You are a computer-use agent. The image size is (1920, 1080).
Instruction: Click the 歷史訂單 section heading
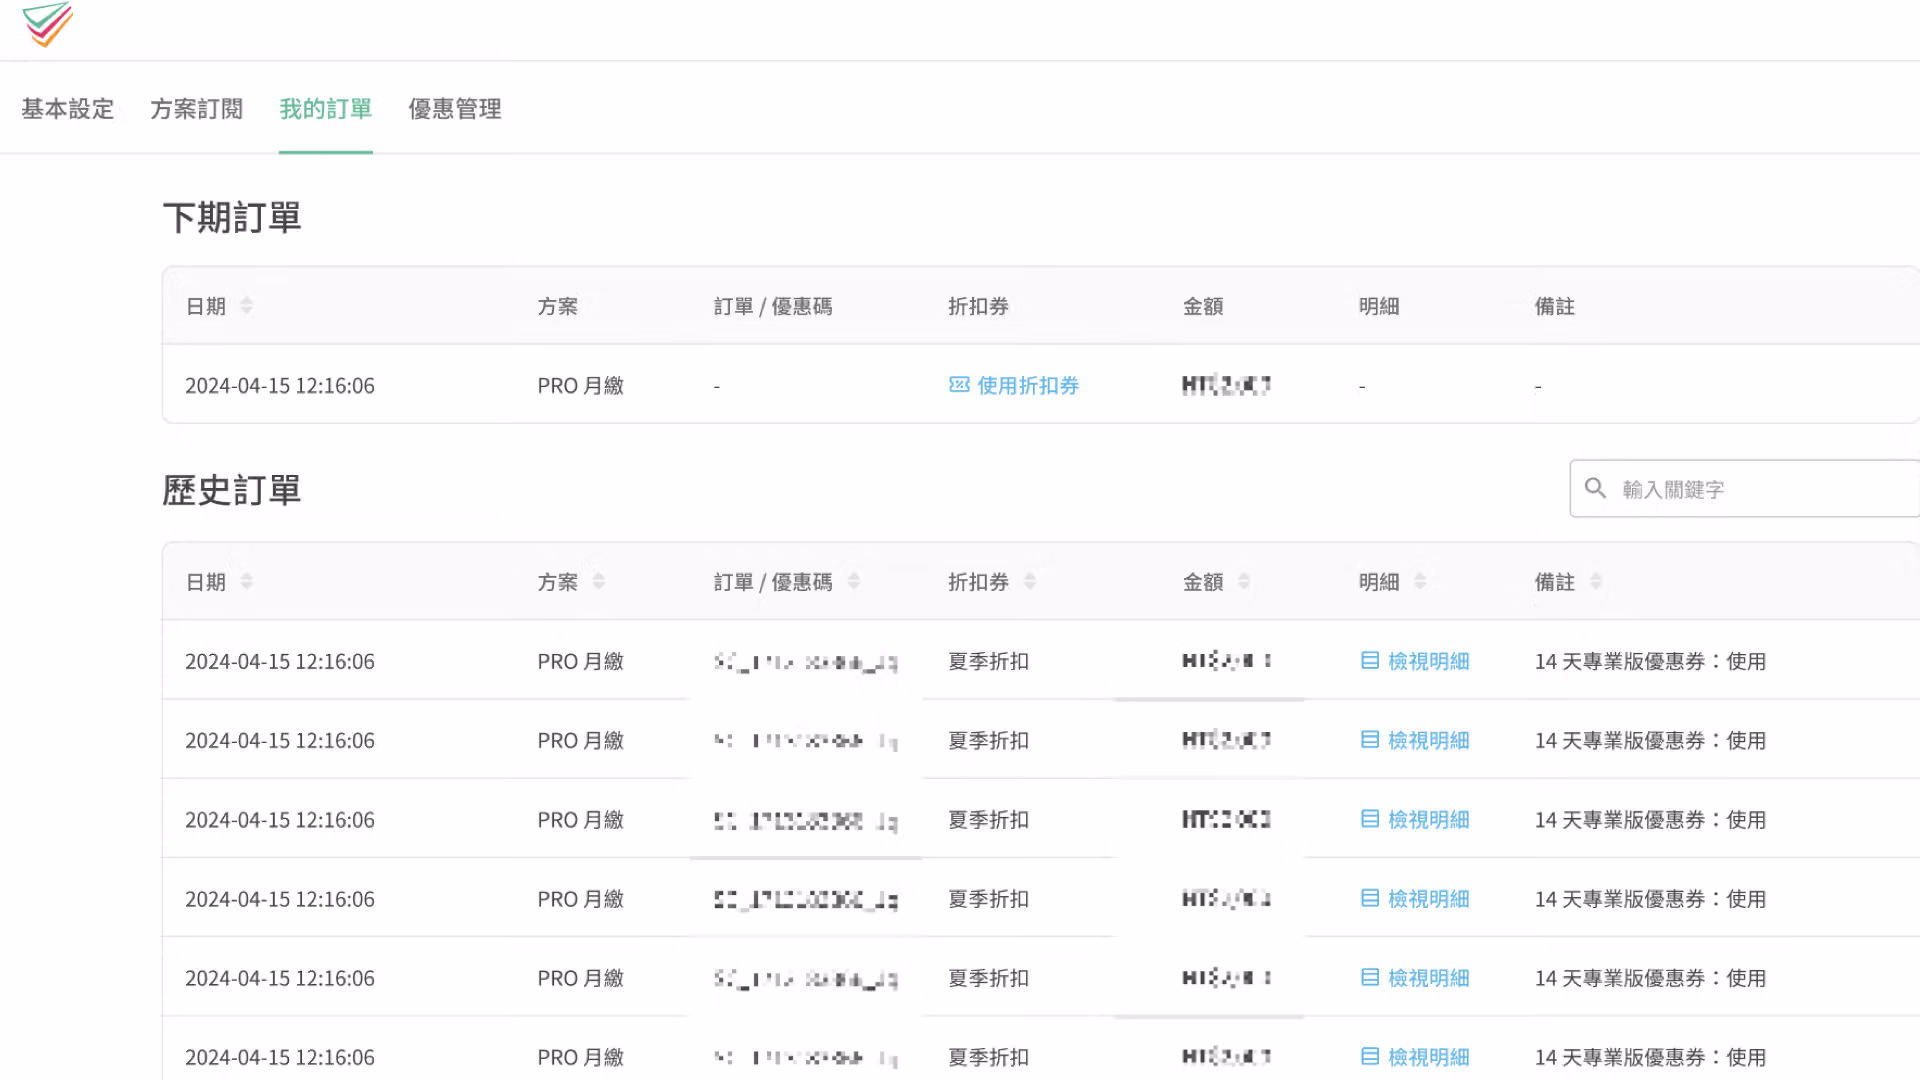[x=232, y=490]
